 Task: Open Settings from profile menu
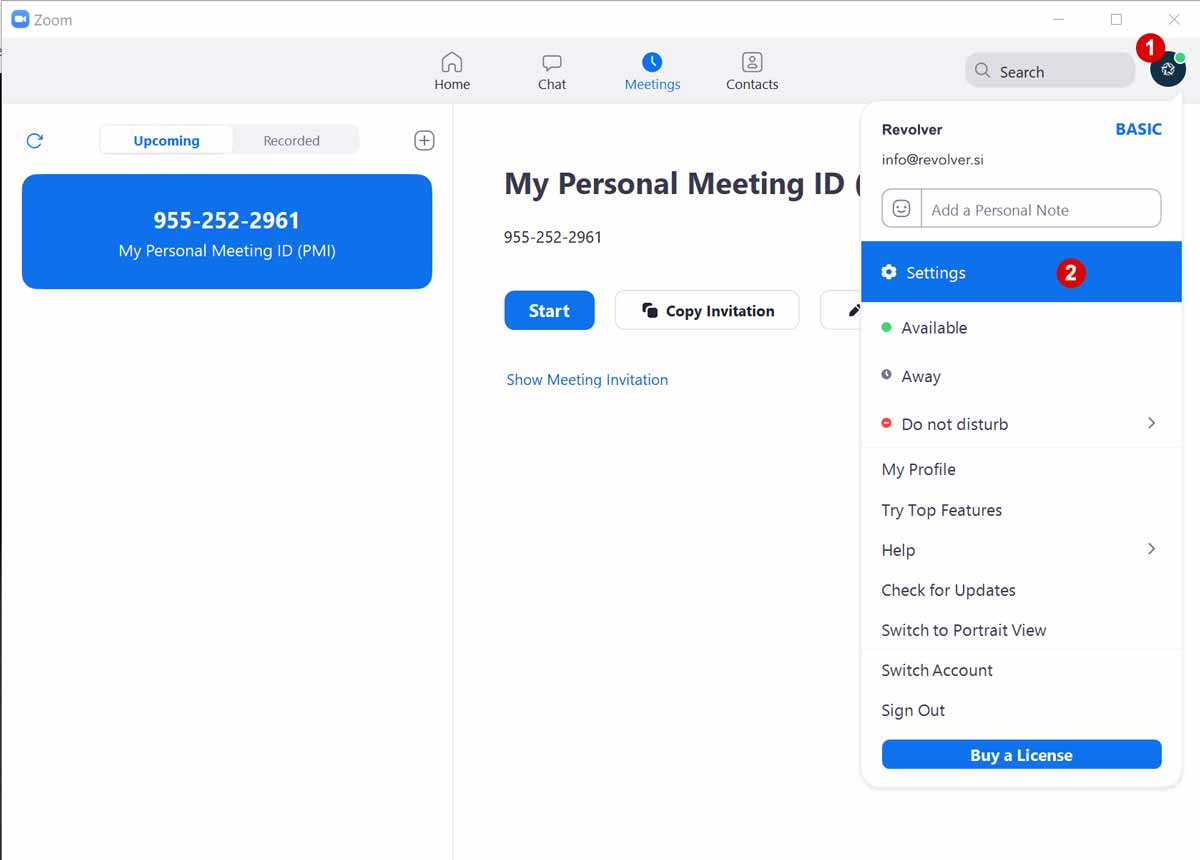[x=1021, y=272]
